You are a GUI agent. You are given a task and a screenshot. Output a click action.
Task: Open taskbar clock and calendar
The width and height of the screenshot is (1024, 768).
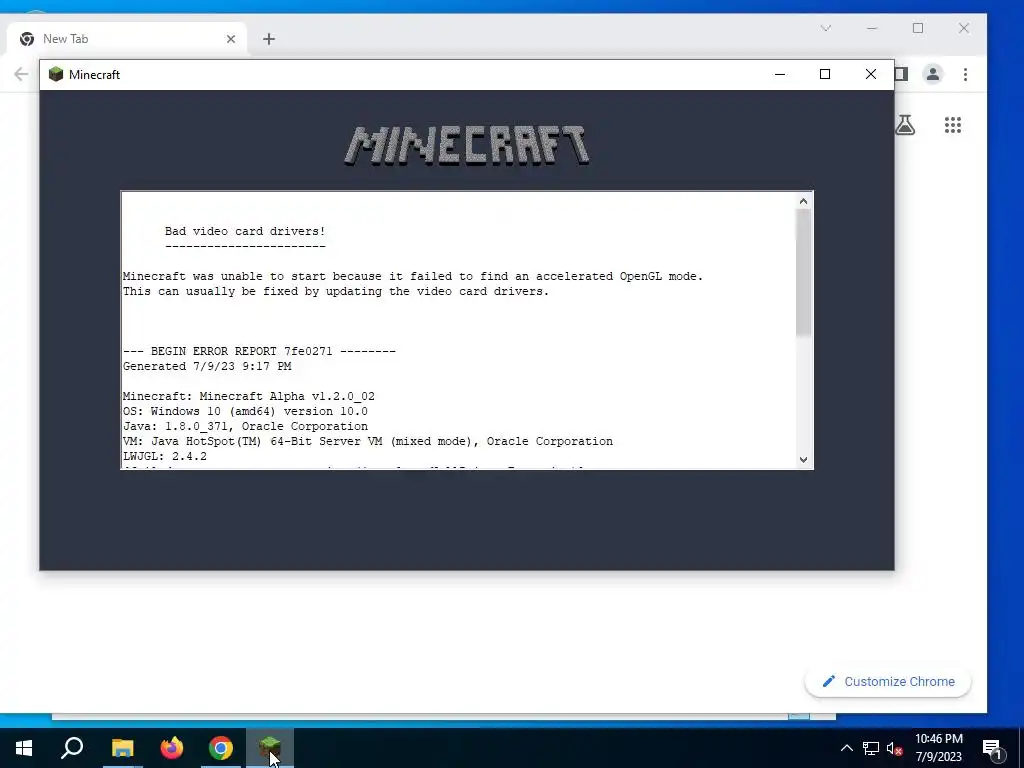938,748
